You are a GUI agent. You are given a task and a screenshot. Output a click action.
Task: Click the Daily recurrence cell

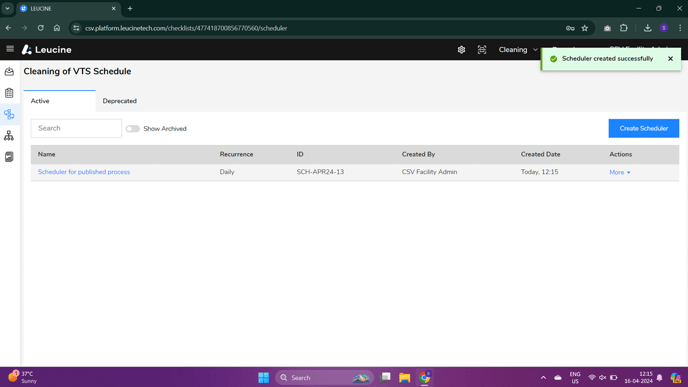(x=227, y=172)
